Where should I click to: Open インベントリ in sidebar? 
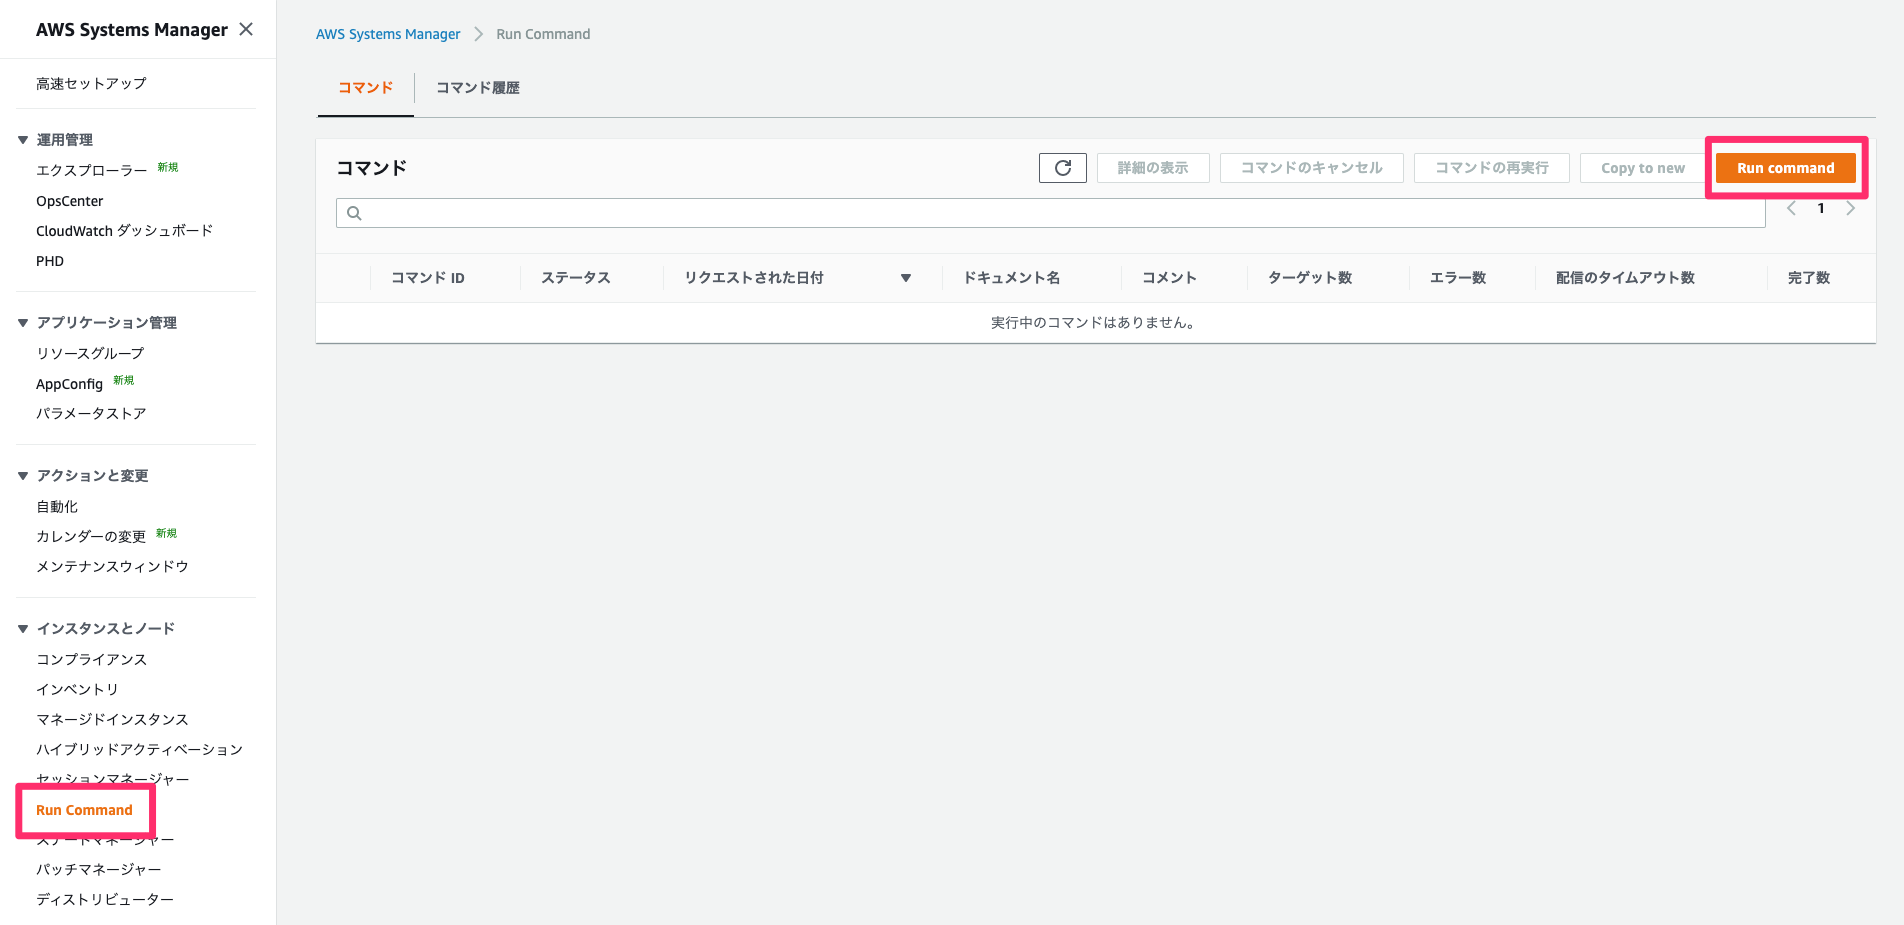[x=77, y=690]
